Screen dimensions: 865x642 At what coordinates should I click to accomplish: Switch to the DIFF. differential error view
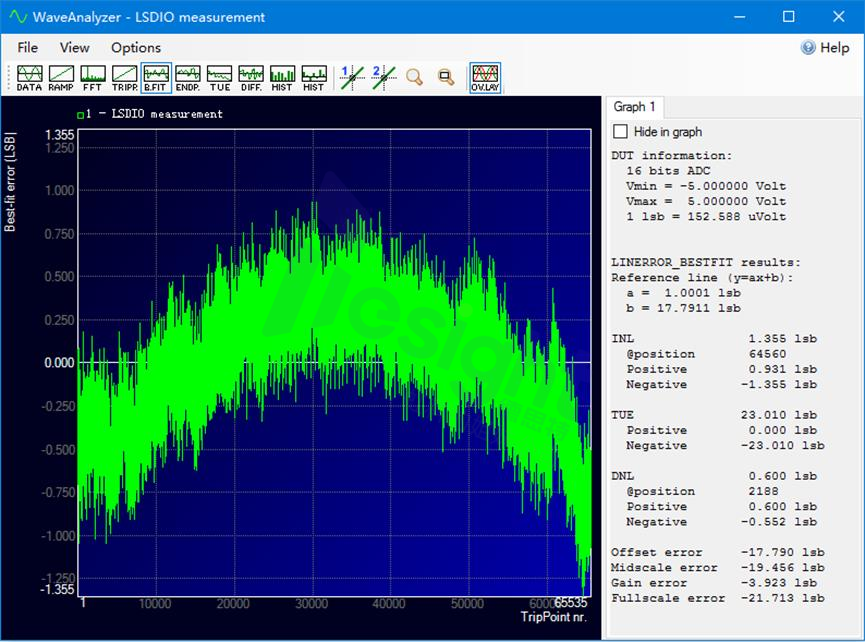coord(251,78)
